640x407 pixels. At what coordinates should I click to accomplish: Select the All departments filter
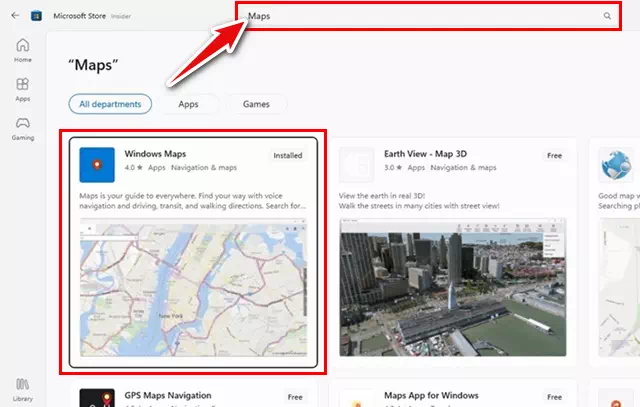[110, 104]
